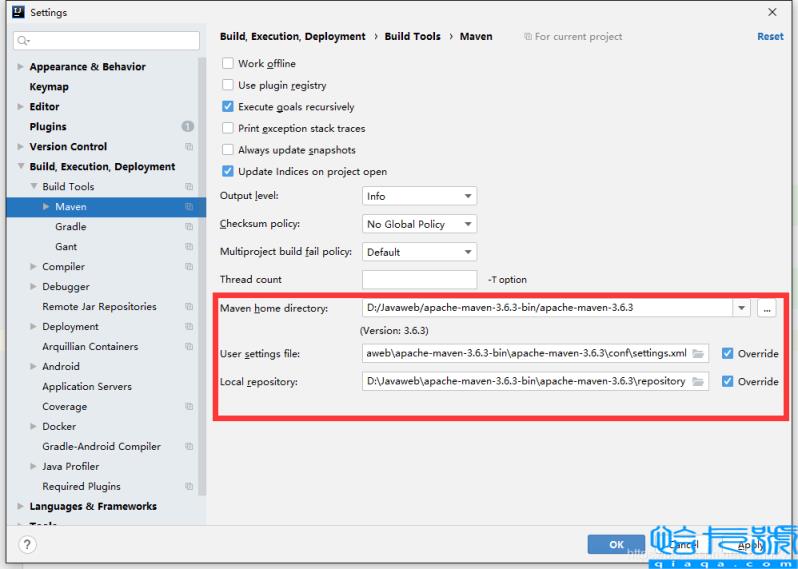Click the Reset link
798x569 pixels.
coord(770,37)
